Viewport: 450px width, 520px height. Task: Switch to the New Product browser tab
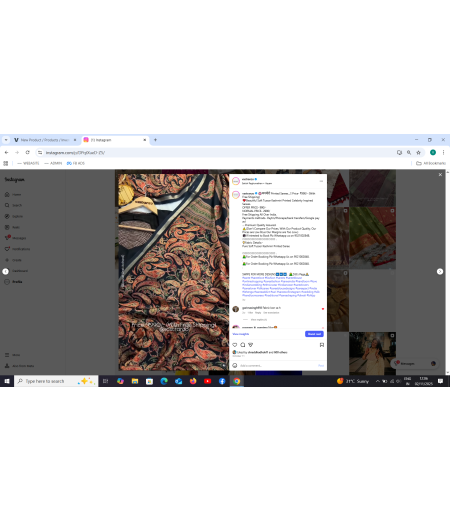[45, 140]
